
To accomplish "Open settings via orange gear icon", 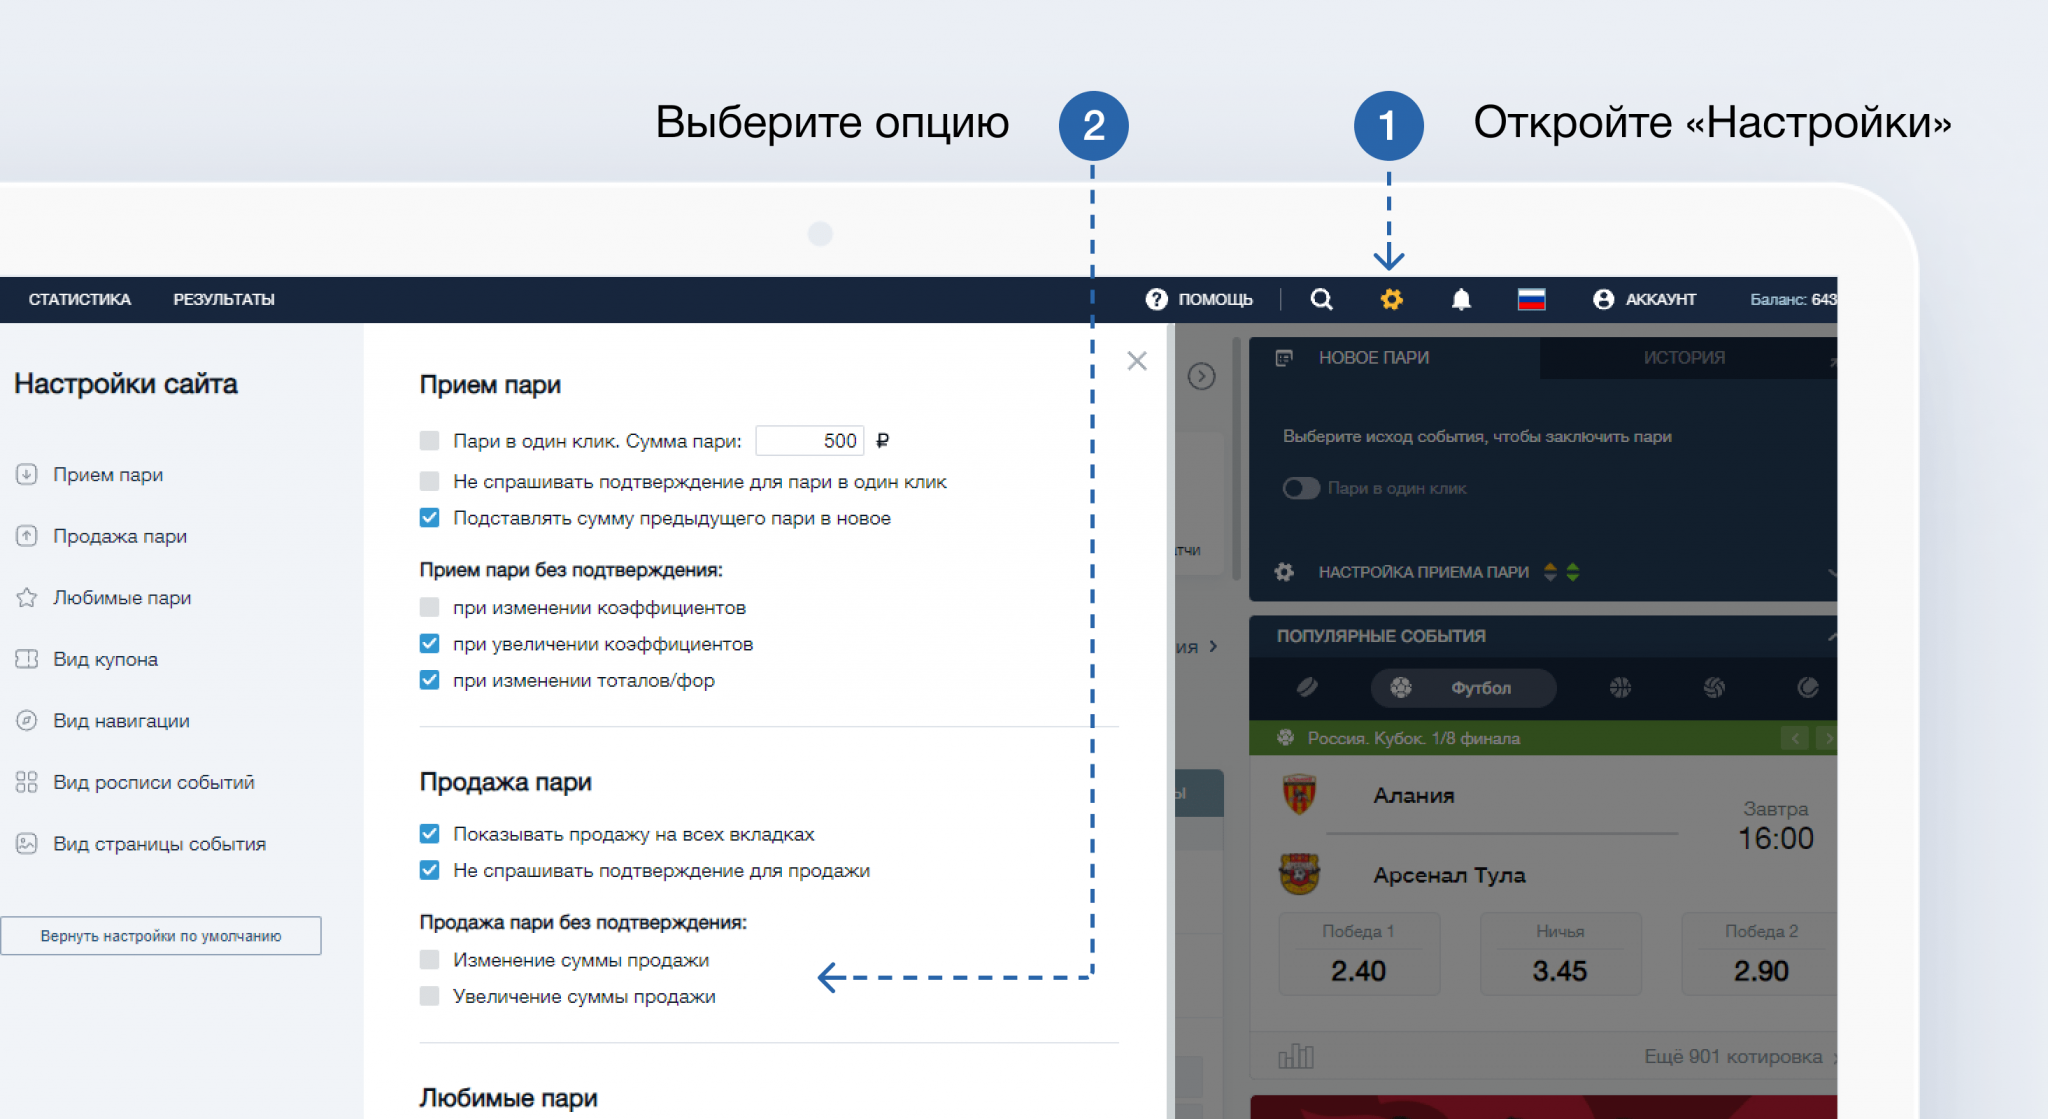I will 1391,299.
